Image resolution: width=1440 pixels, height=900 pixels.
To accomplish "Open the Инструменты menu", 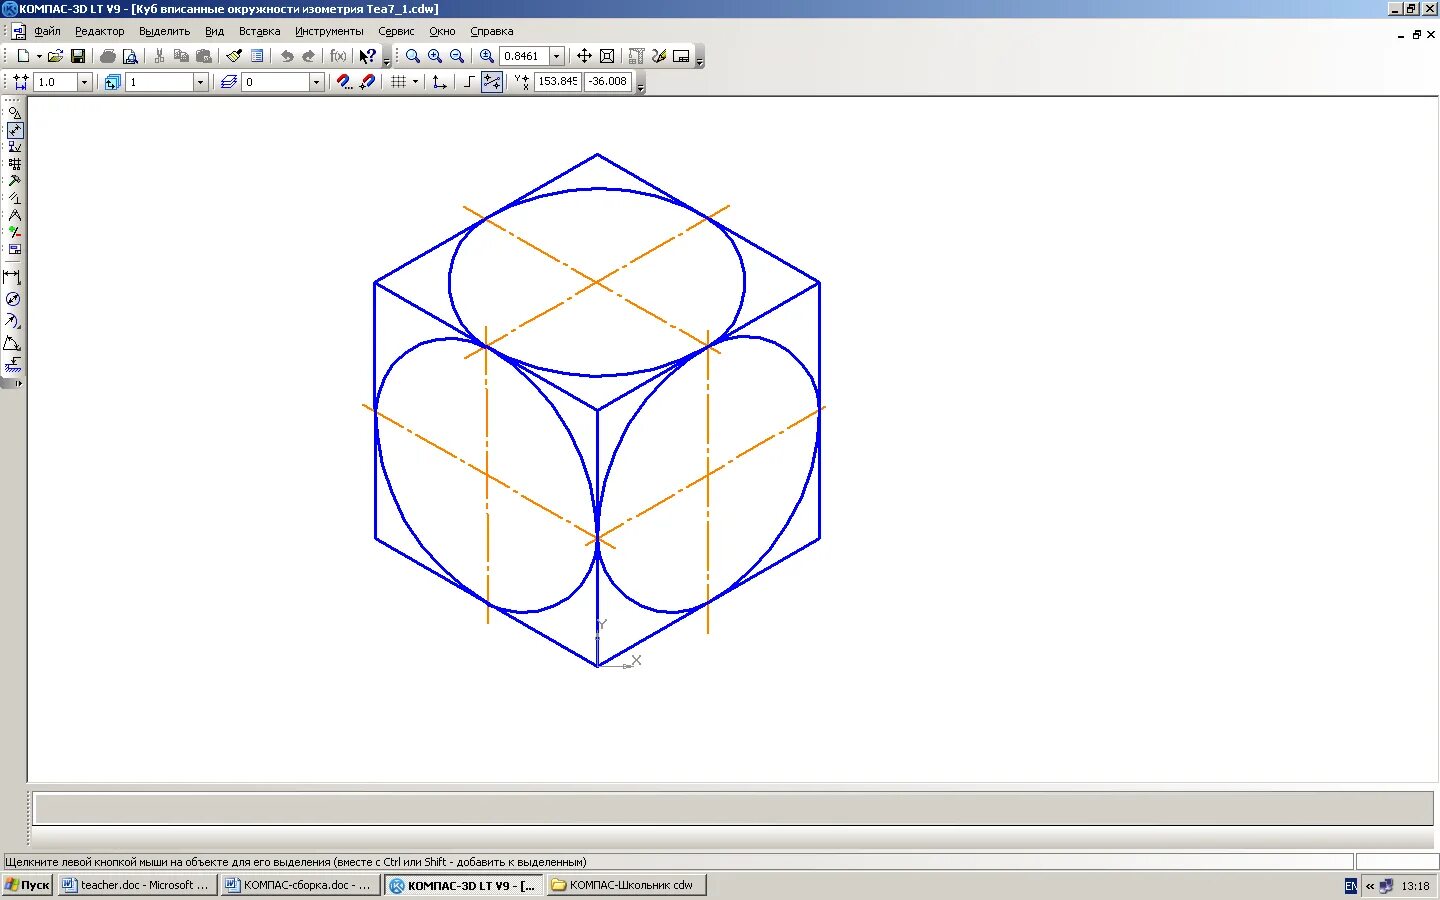I will [x=329, y=31].
